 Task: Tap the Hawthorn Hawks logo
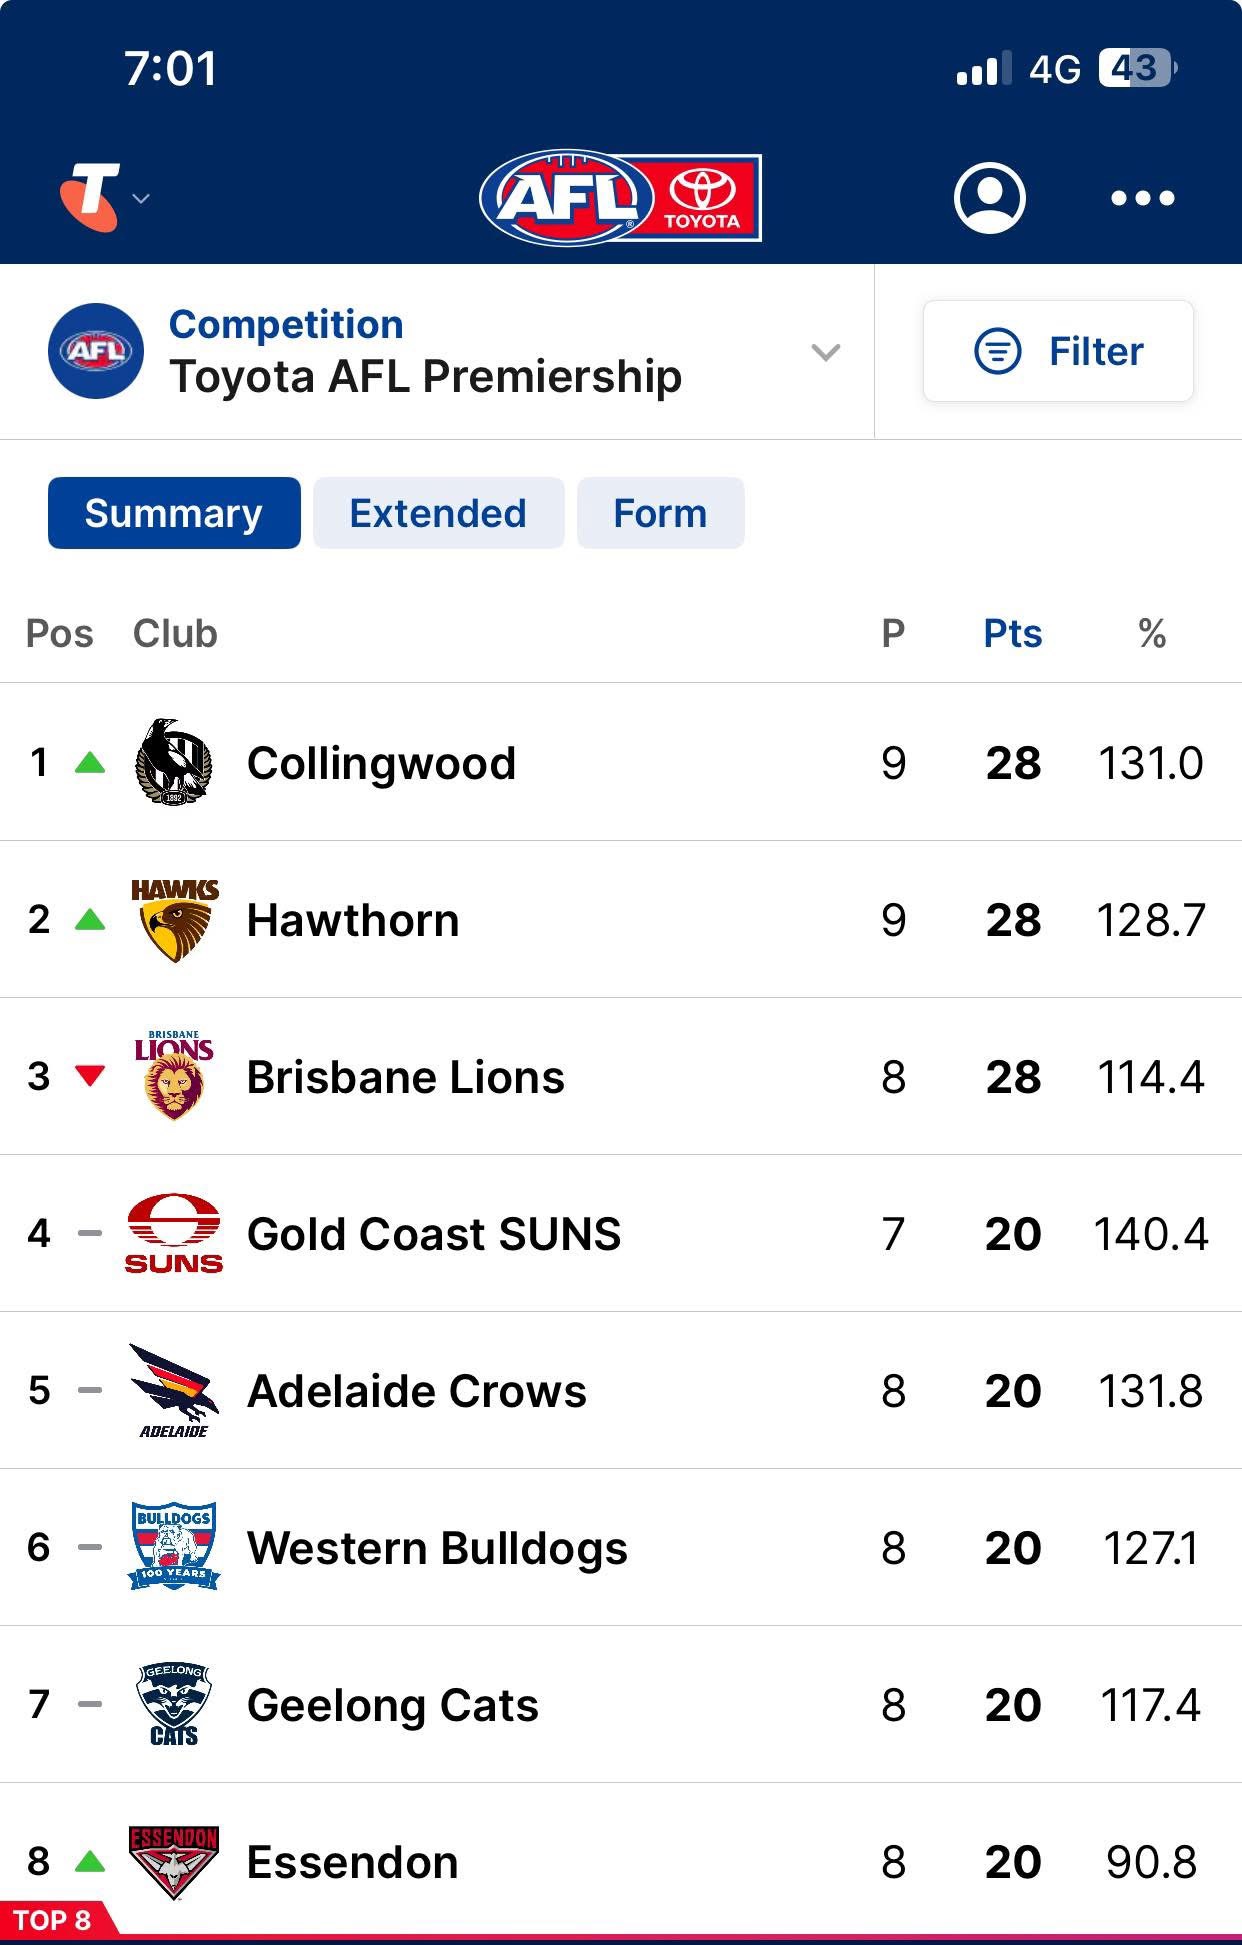174,920
